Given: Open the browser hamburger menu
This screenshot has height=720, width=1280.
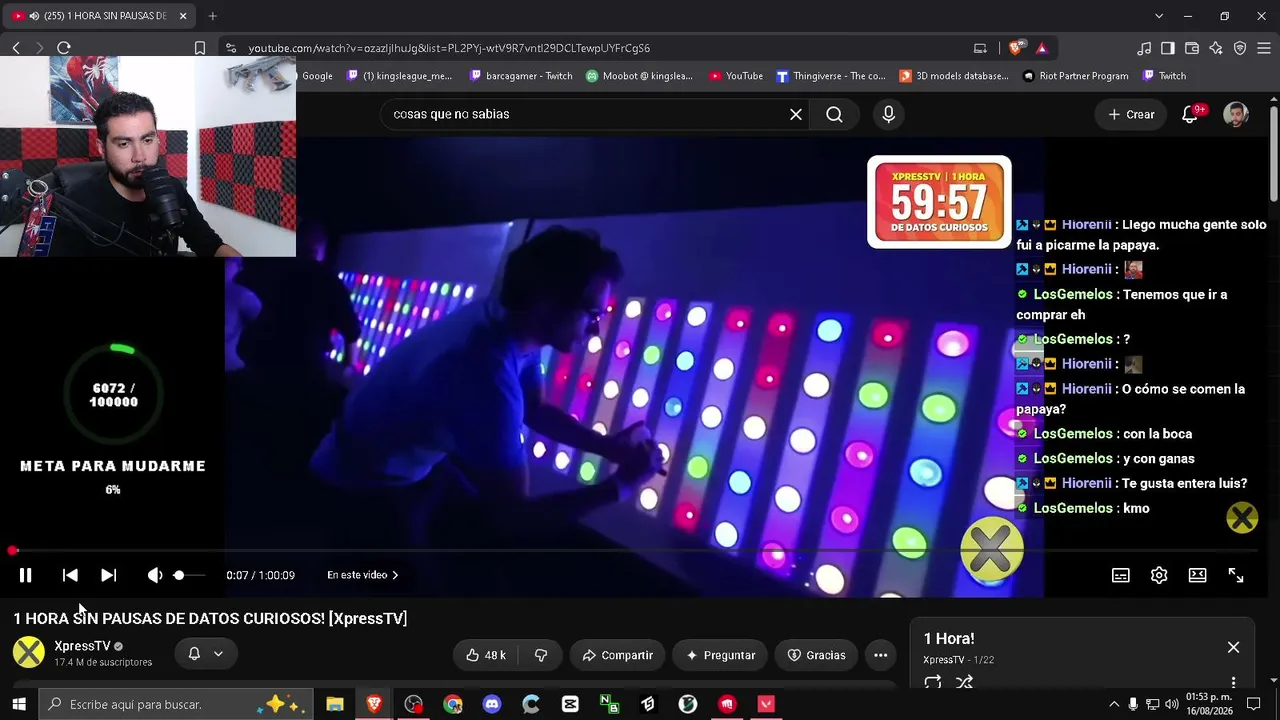Looking at the screenshot, I should click(x=1264, y=48).
